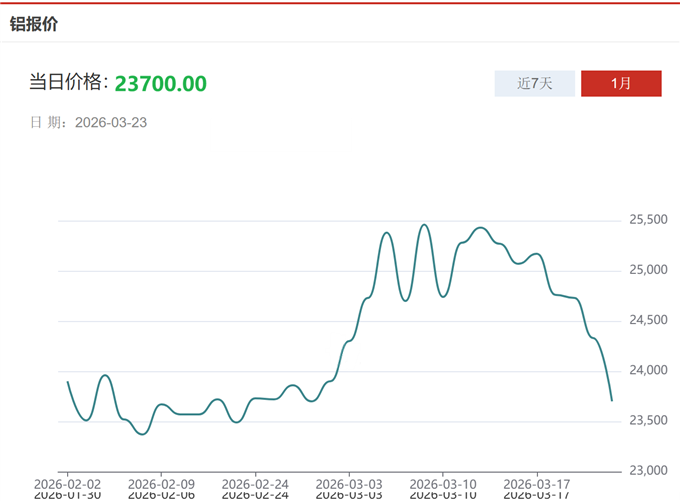The height and width of the screenshot is (501, 680).
Task: Click the 2026-02-02 x-axis label
Action: click(66, 481)
